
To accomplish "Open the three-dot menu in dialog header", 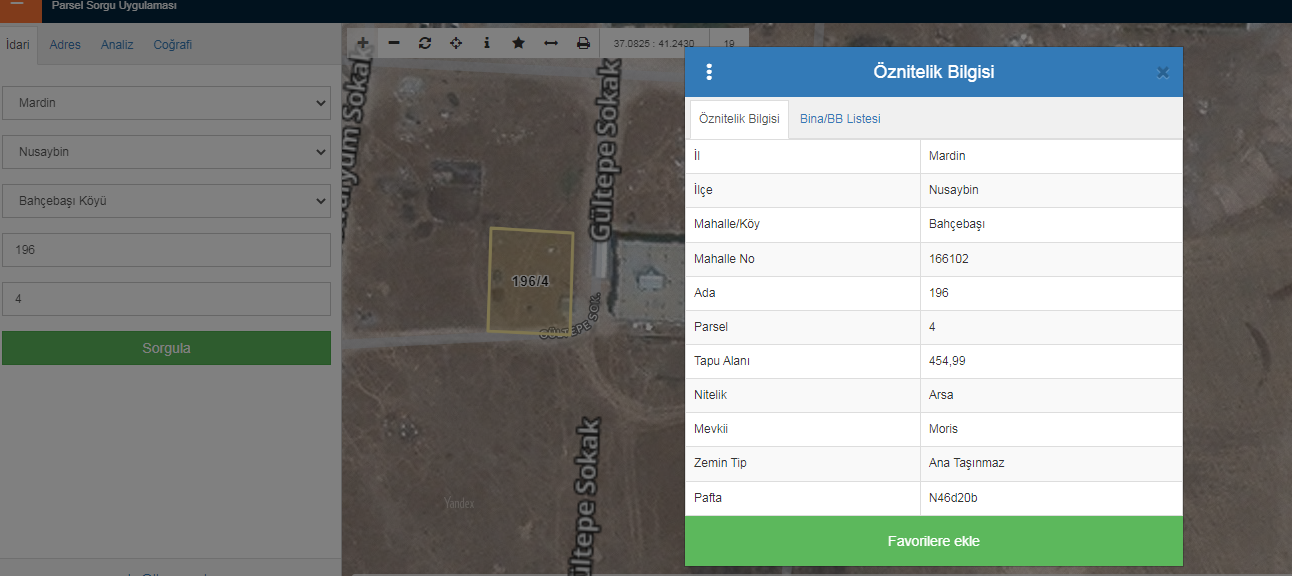I will [x=709, y=72].
